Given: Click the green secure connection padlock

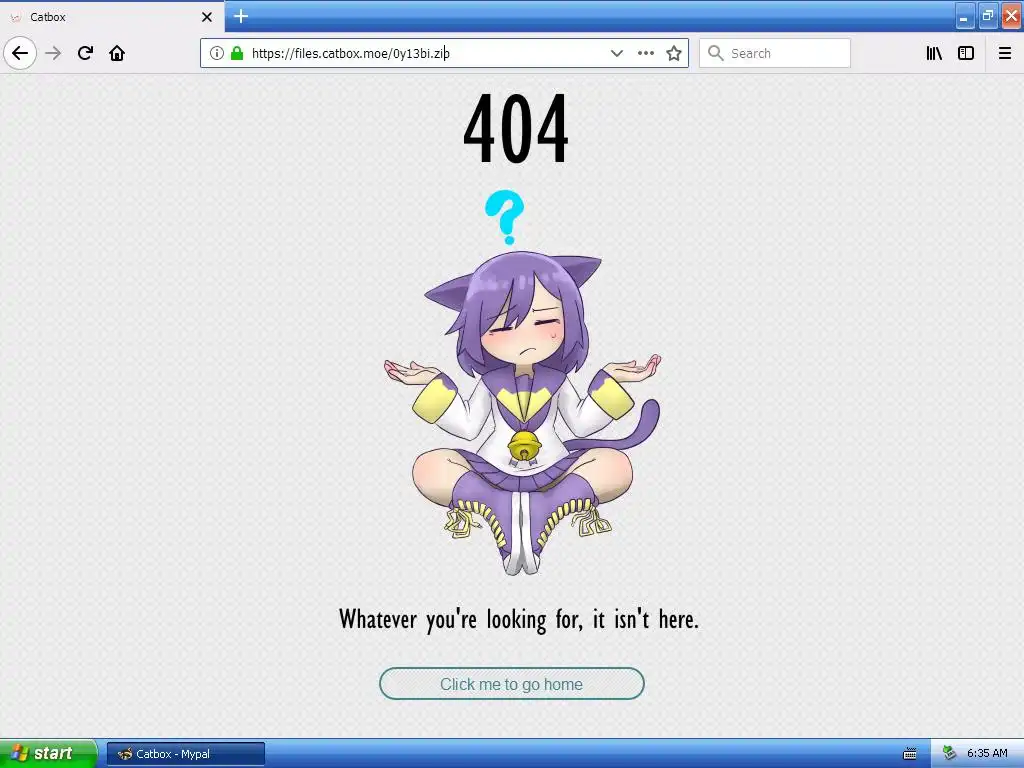Looking at the screenshot, I should [x=236, y=53].
